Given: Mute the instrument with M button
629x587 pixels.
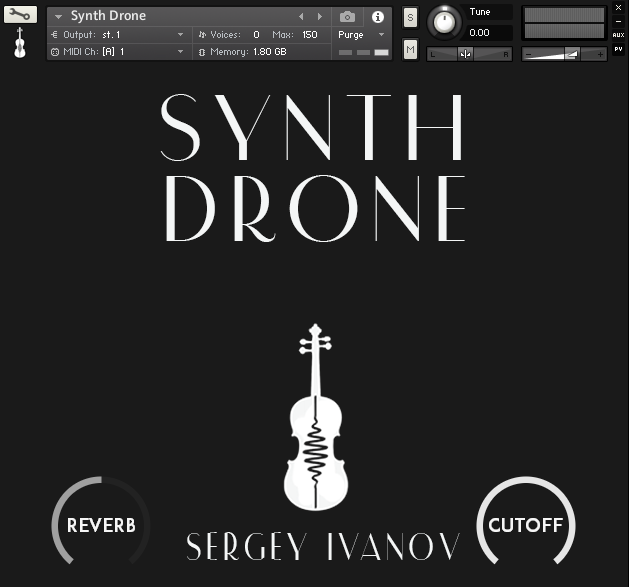Looking at the screenshot, I should point(410,50).
